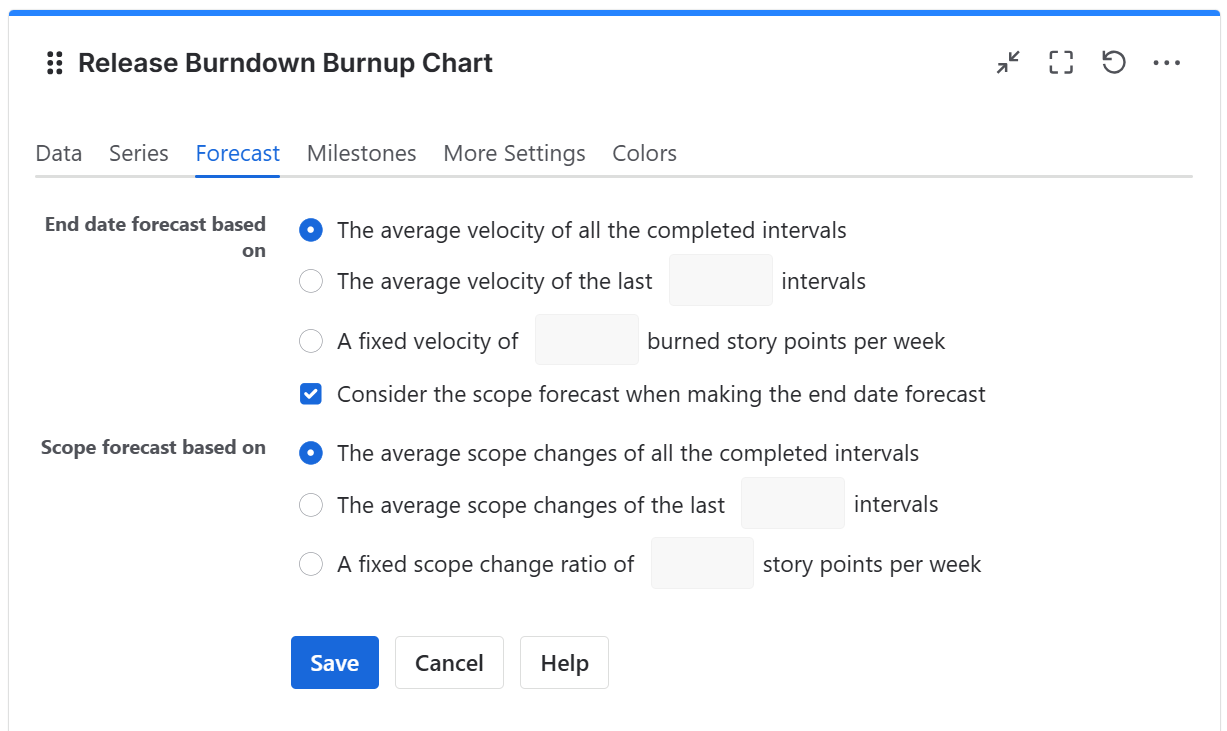Click the scope change ratio input field
This screenshot has height=731, width=1227.
point(702,563)
